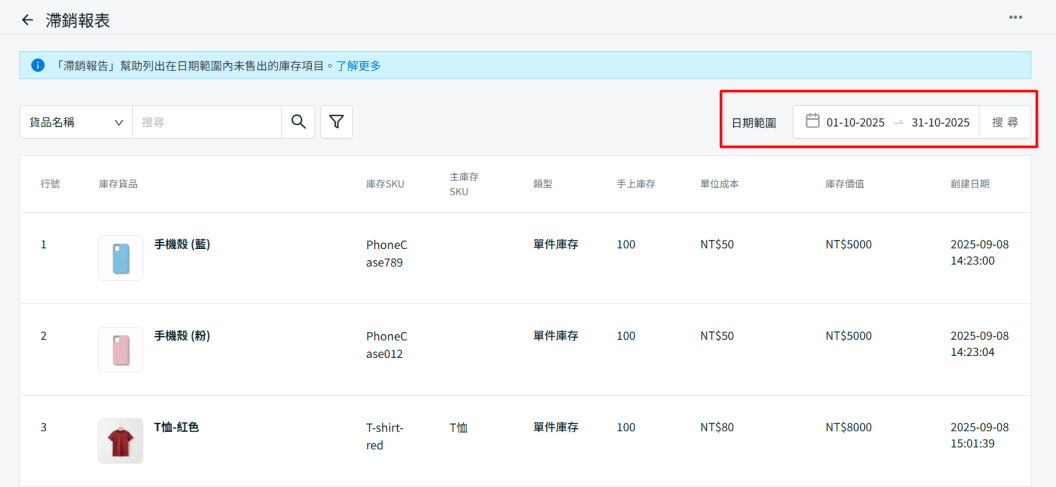Click the blue phone case thumbnail
The width and height of the screenshot is (1056, 487).
(x=120, y=258)
